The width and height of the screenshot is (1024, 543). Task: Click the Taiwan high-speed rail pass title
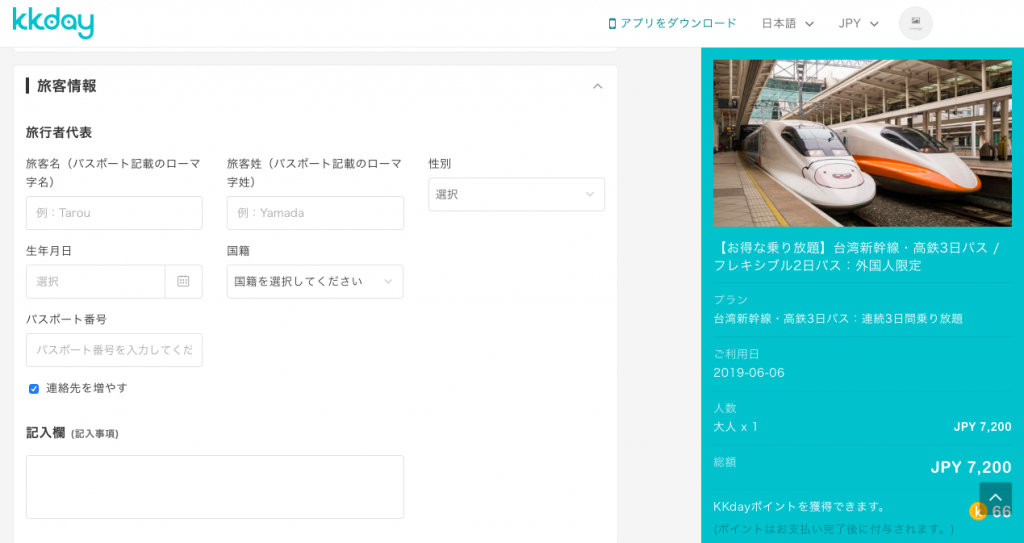coord(857,256)
